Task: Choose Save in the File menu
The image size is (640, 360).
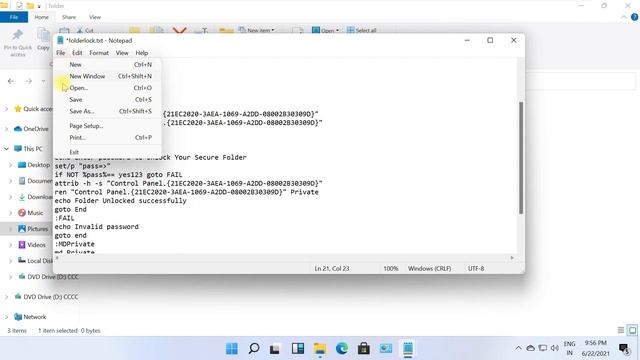Action: point(108,100)
